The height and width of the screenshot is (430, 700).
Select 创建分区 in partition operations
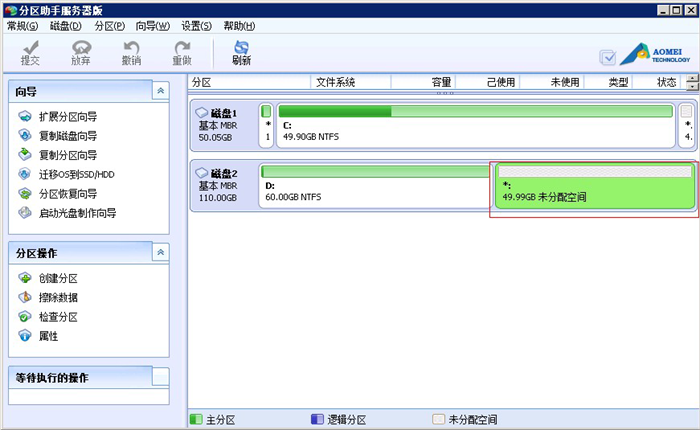[x=57, y=278]
